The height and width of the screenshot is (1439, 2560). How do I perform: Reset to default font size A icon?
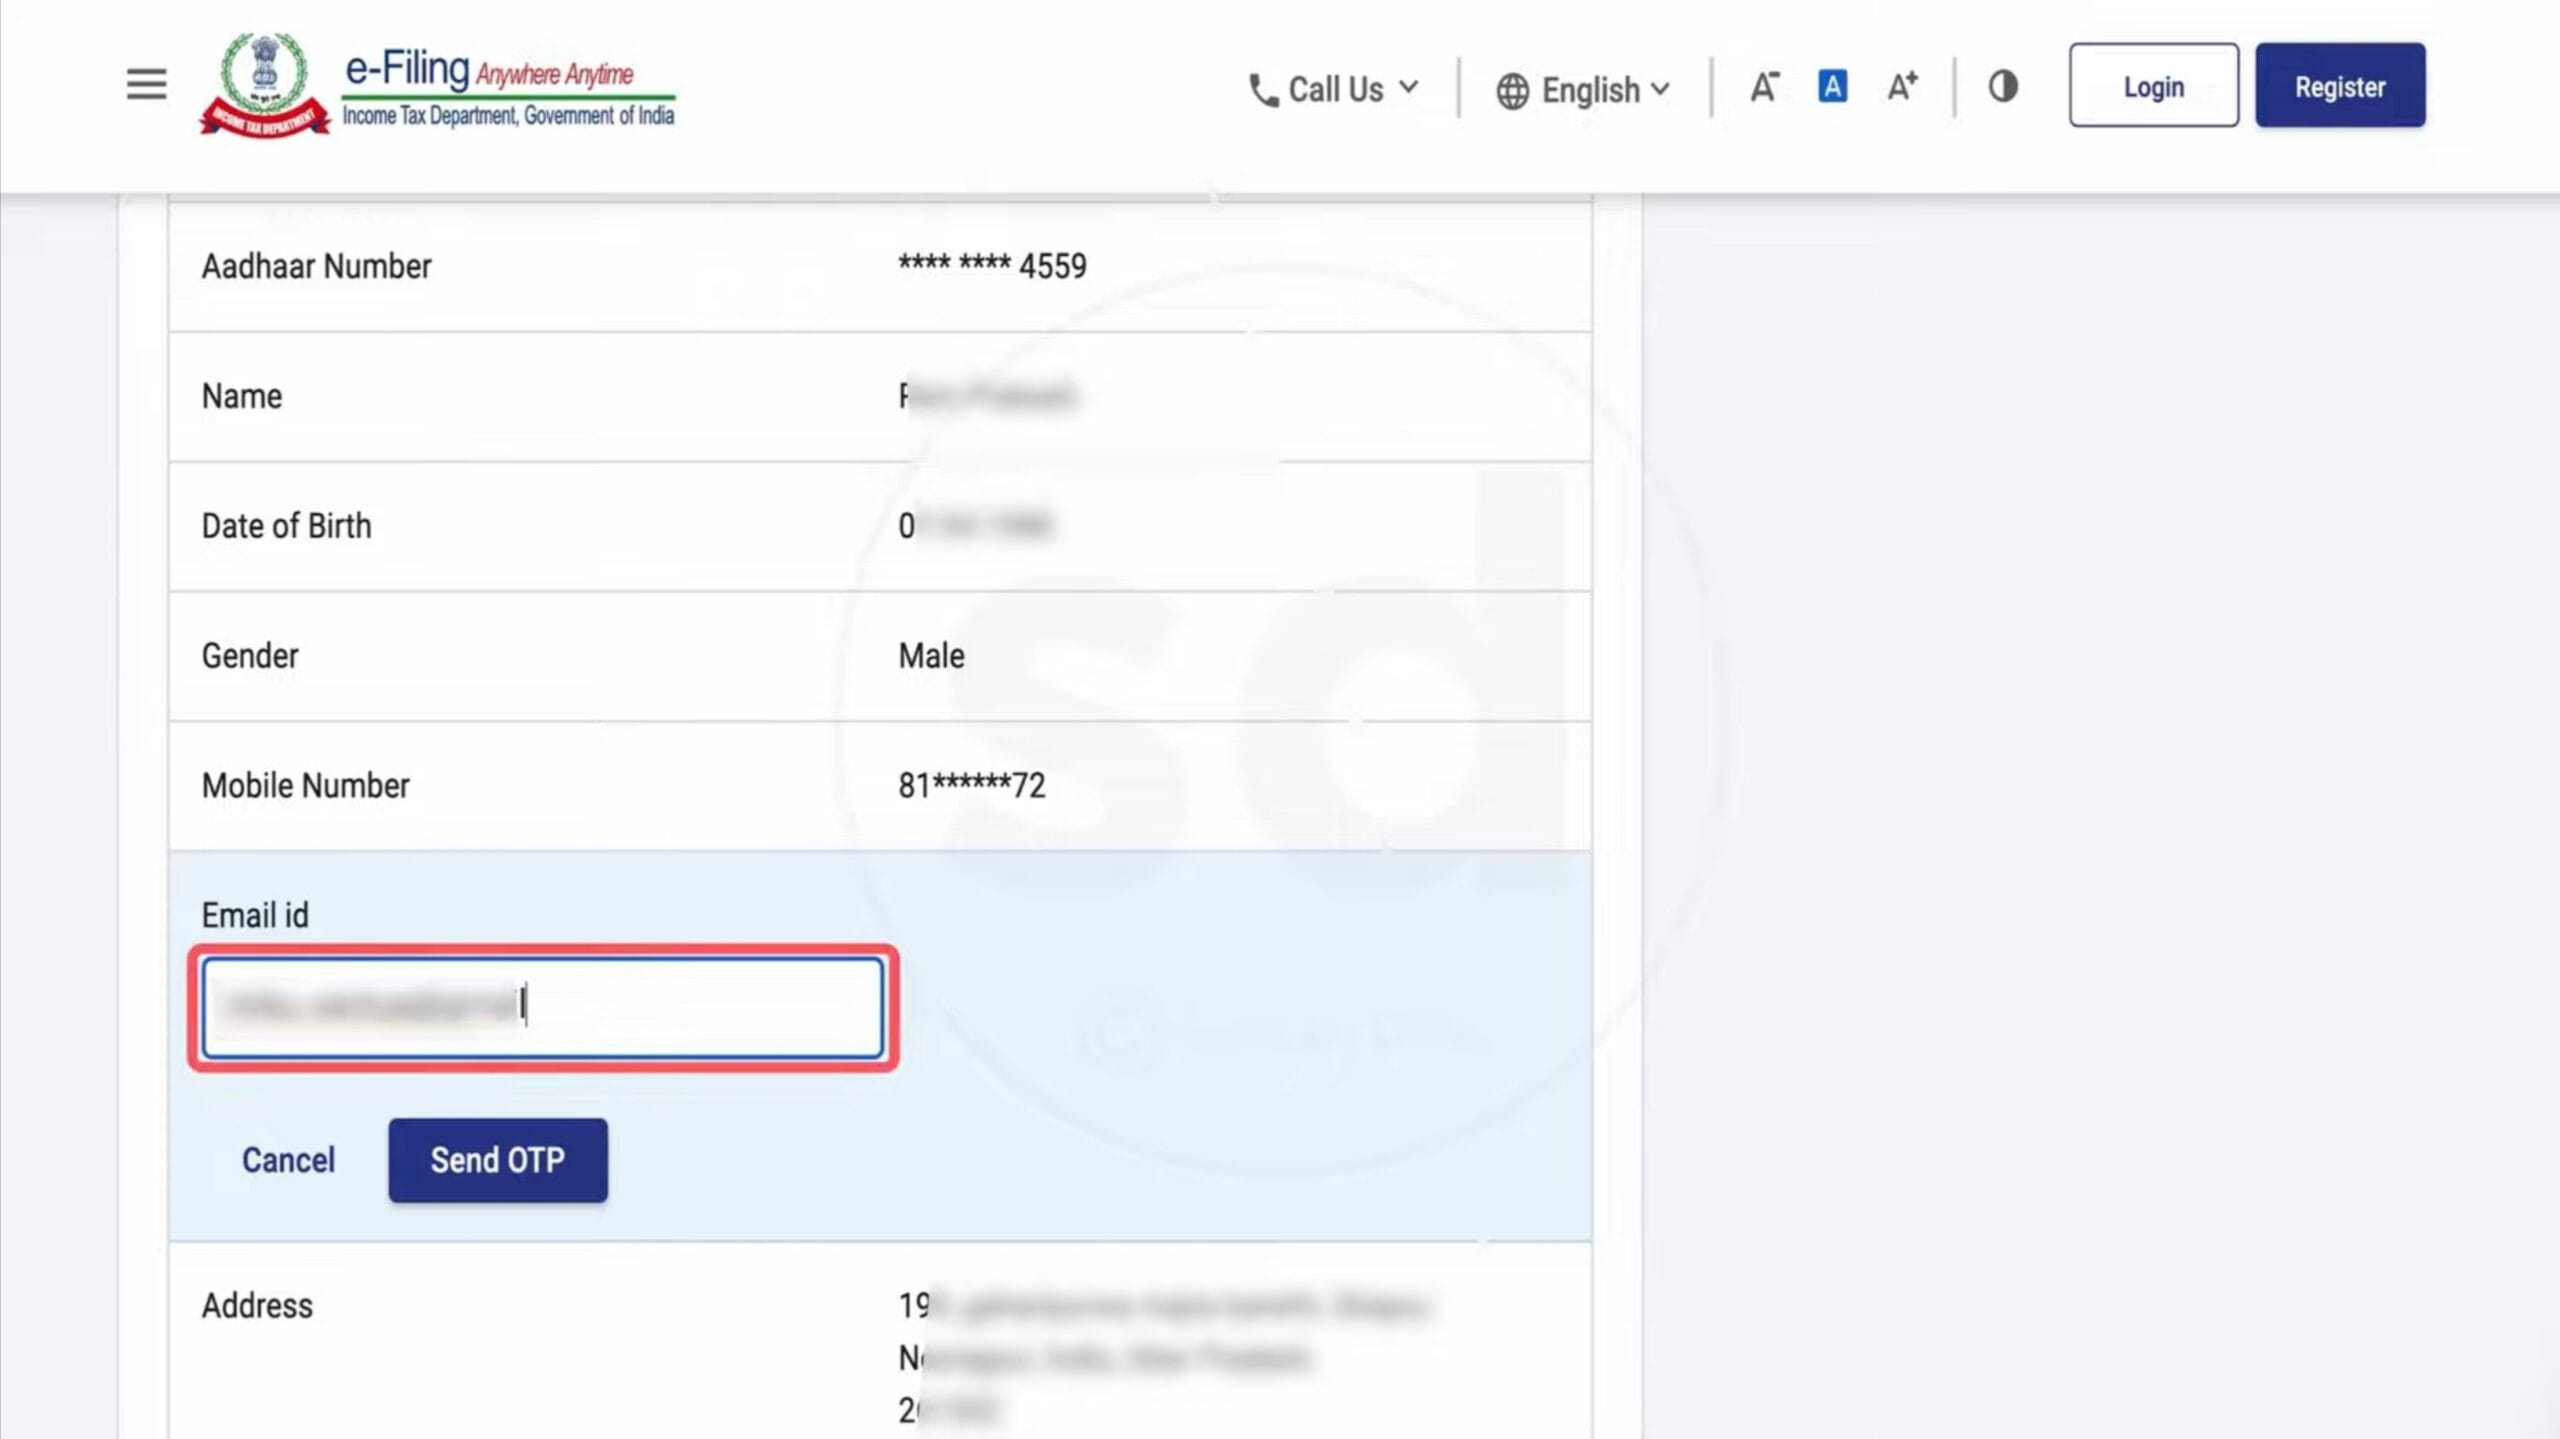click(1832, 87)
